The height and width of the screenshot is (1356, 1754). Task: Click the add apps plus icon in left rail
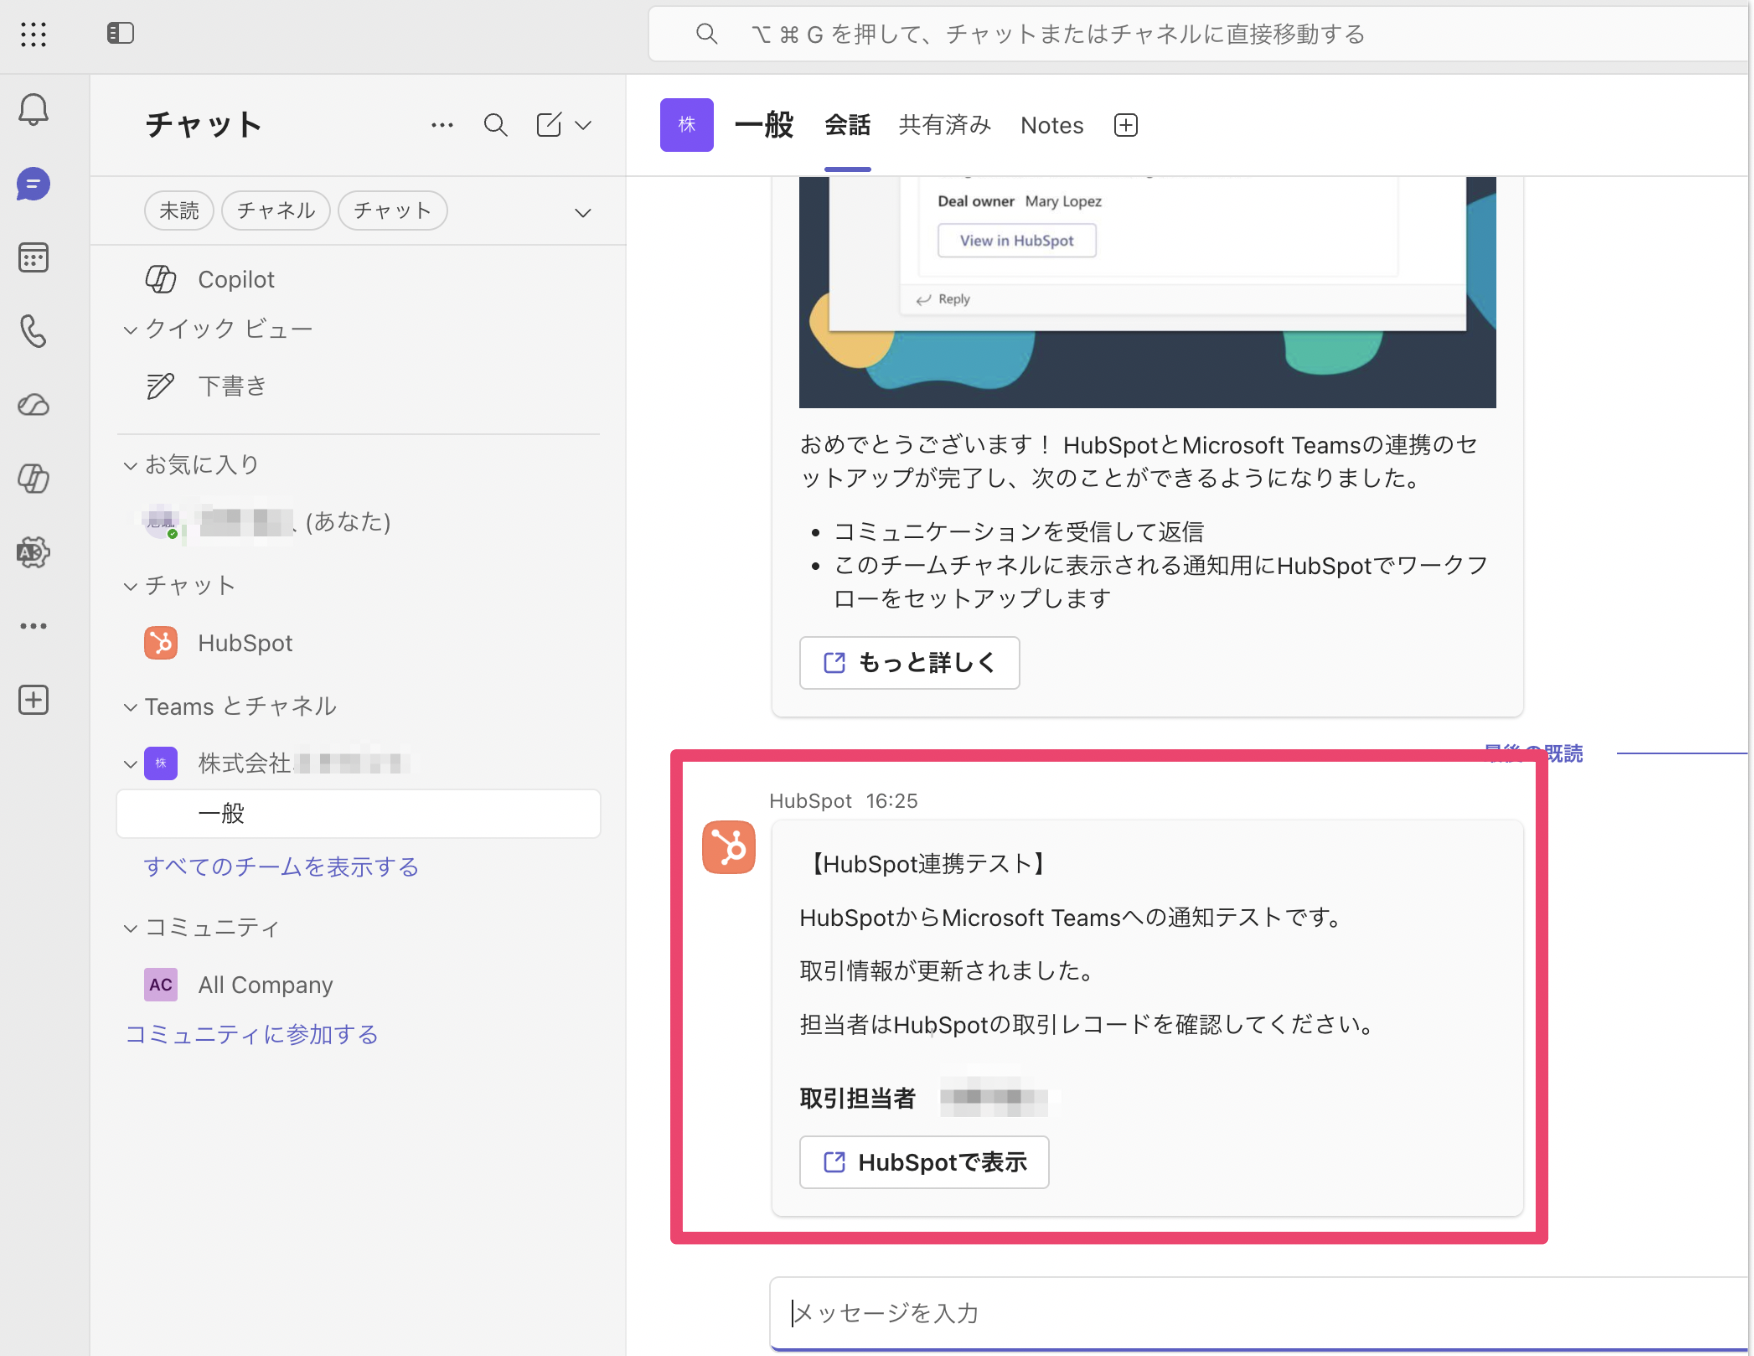pos(33,700)
